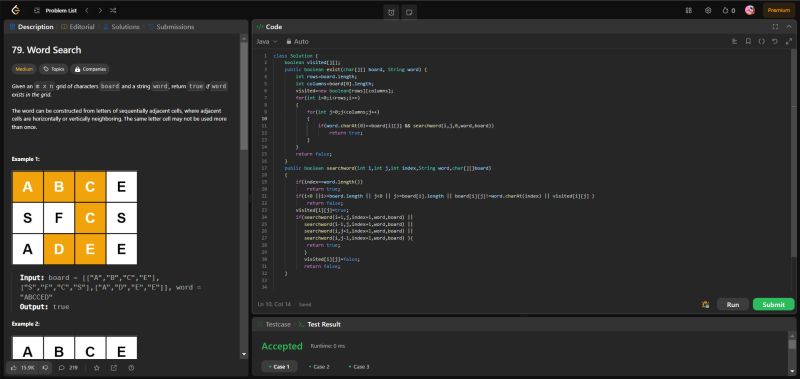Switch to the Submissions tab
The image size is (800, 379).
coord(171,27)
